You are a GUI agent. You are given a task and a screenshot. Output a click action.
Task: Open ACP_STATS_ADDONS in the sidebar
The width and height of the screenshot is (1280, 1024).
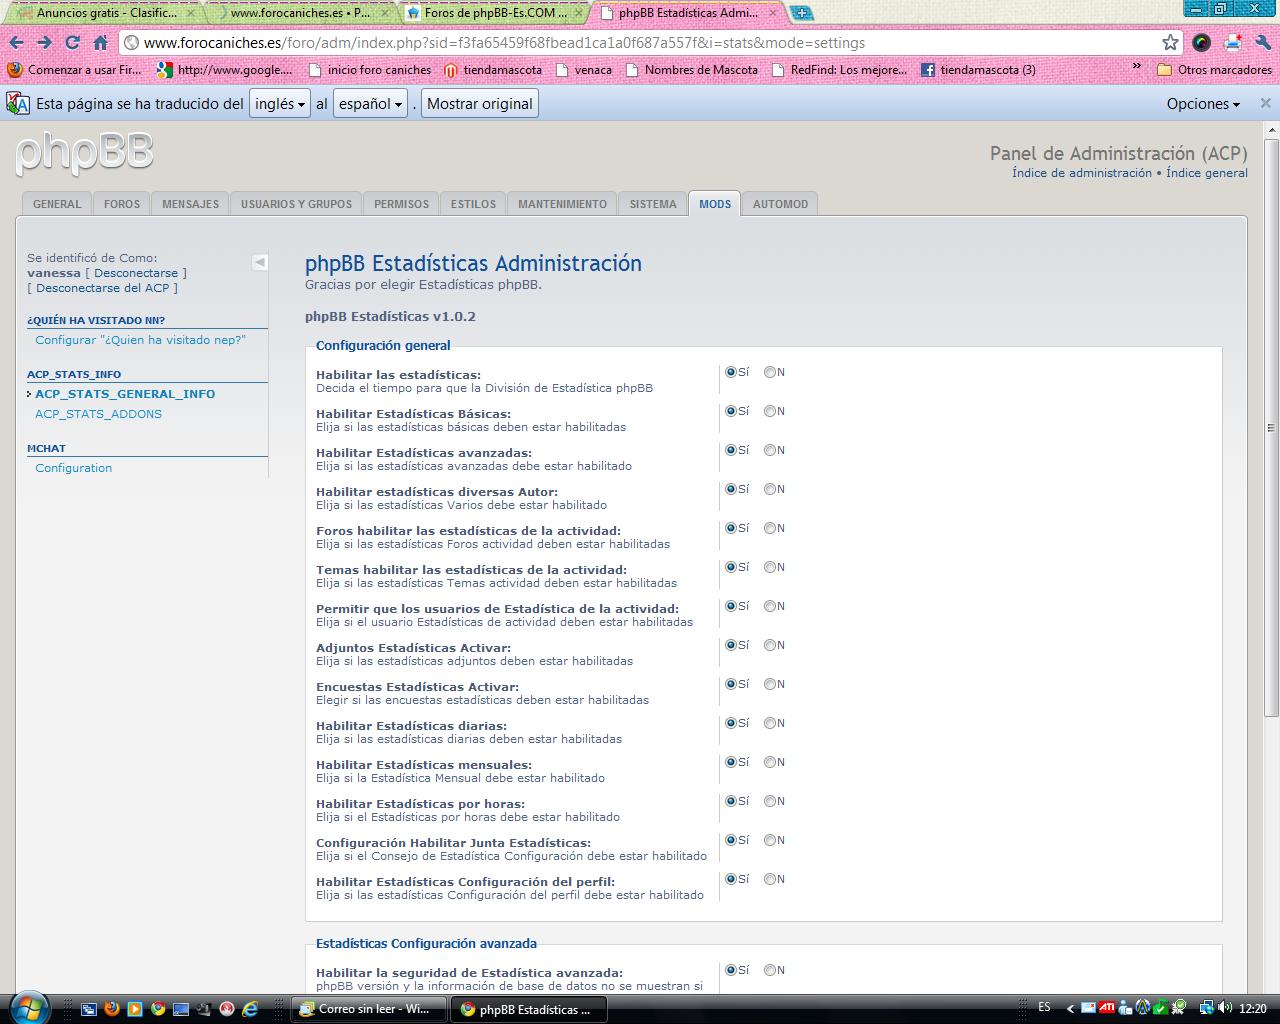(98, 414)
